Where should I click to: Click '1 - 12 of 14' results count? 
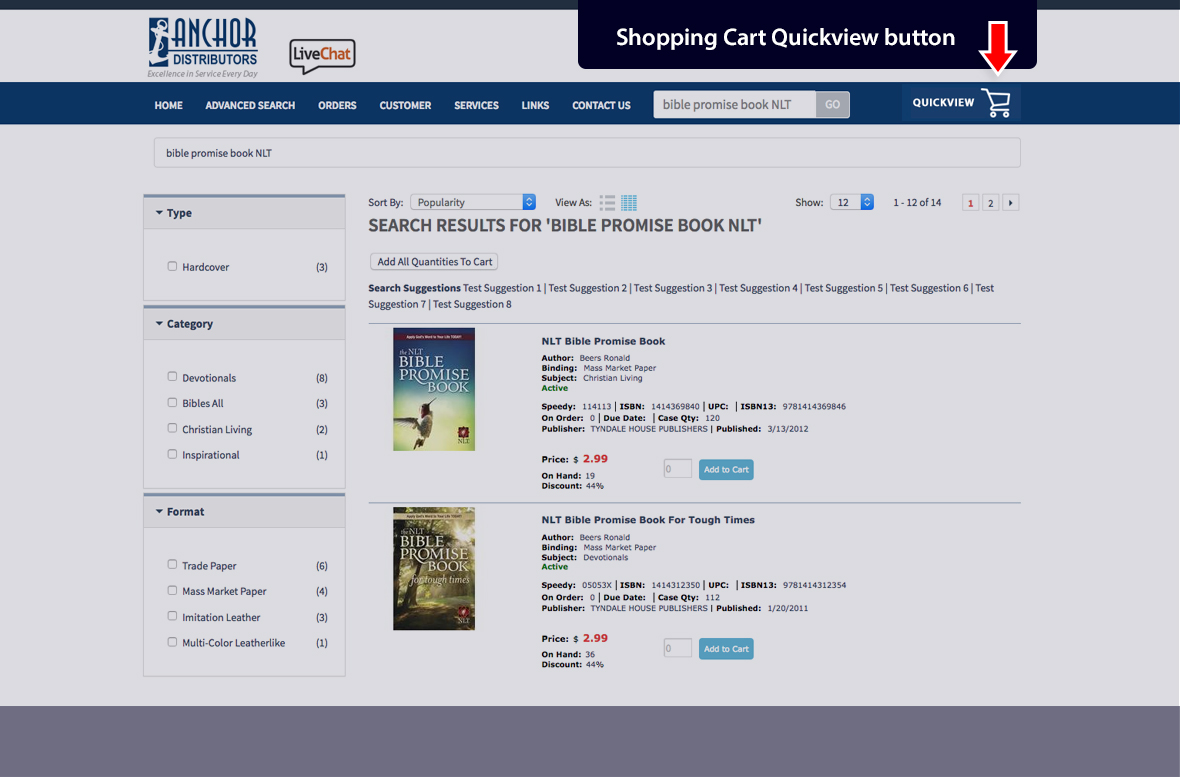tap(917, 203)
